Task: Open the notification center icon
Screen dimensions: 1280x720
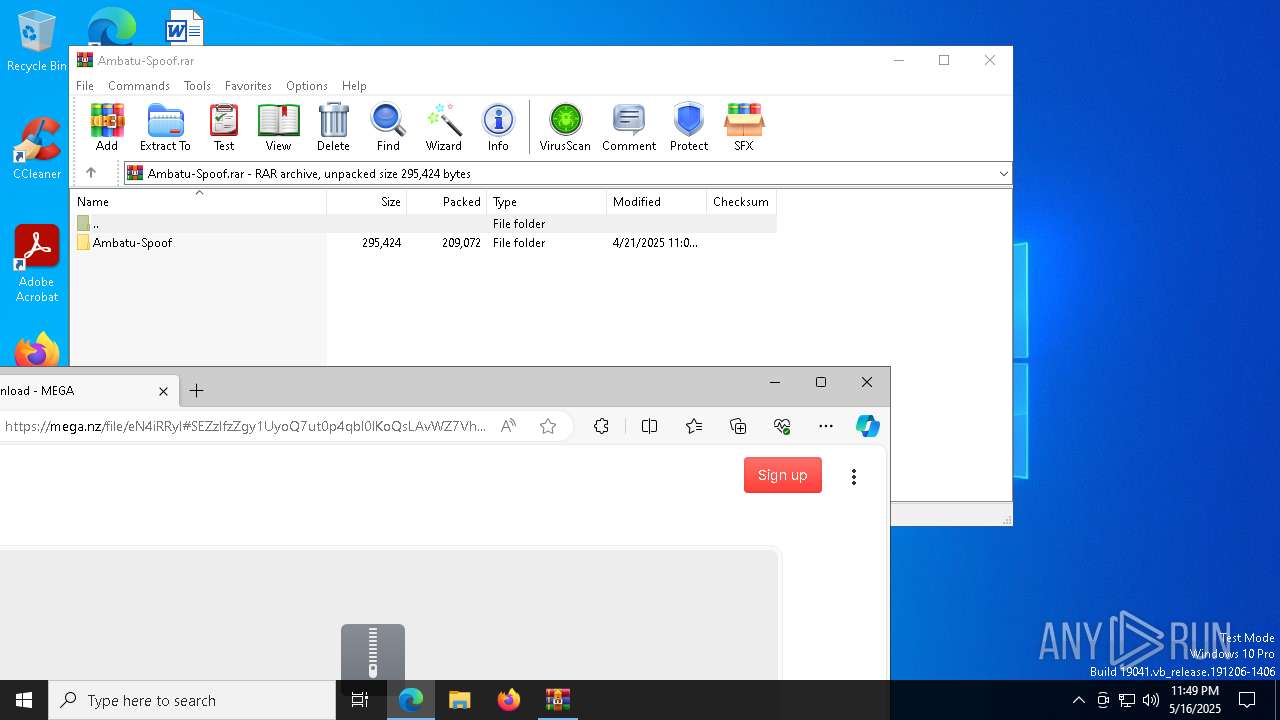Action: pyautogui.click(x=1247, y=700)
